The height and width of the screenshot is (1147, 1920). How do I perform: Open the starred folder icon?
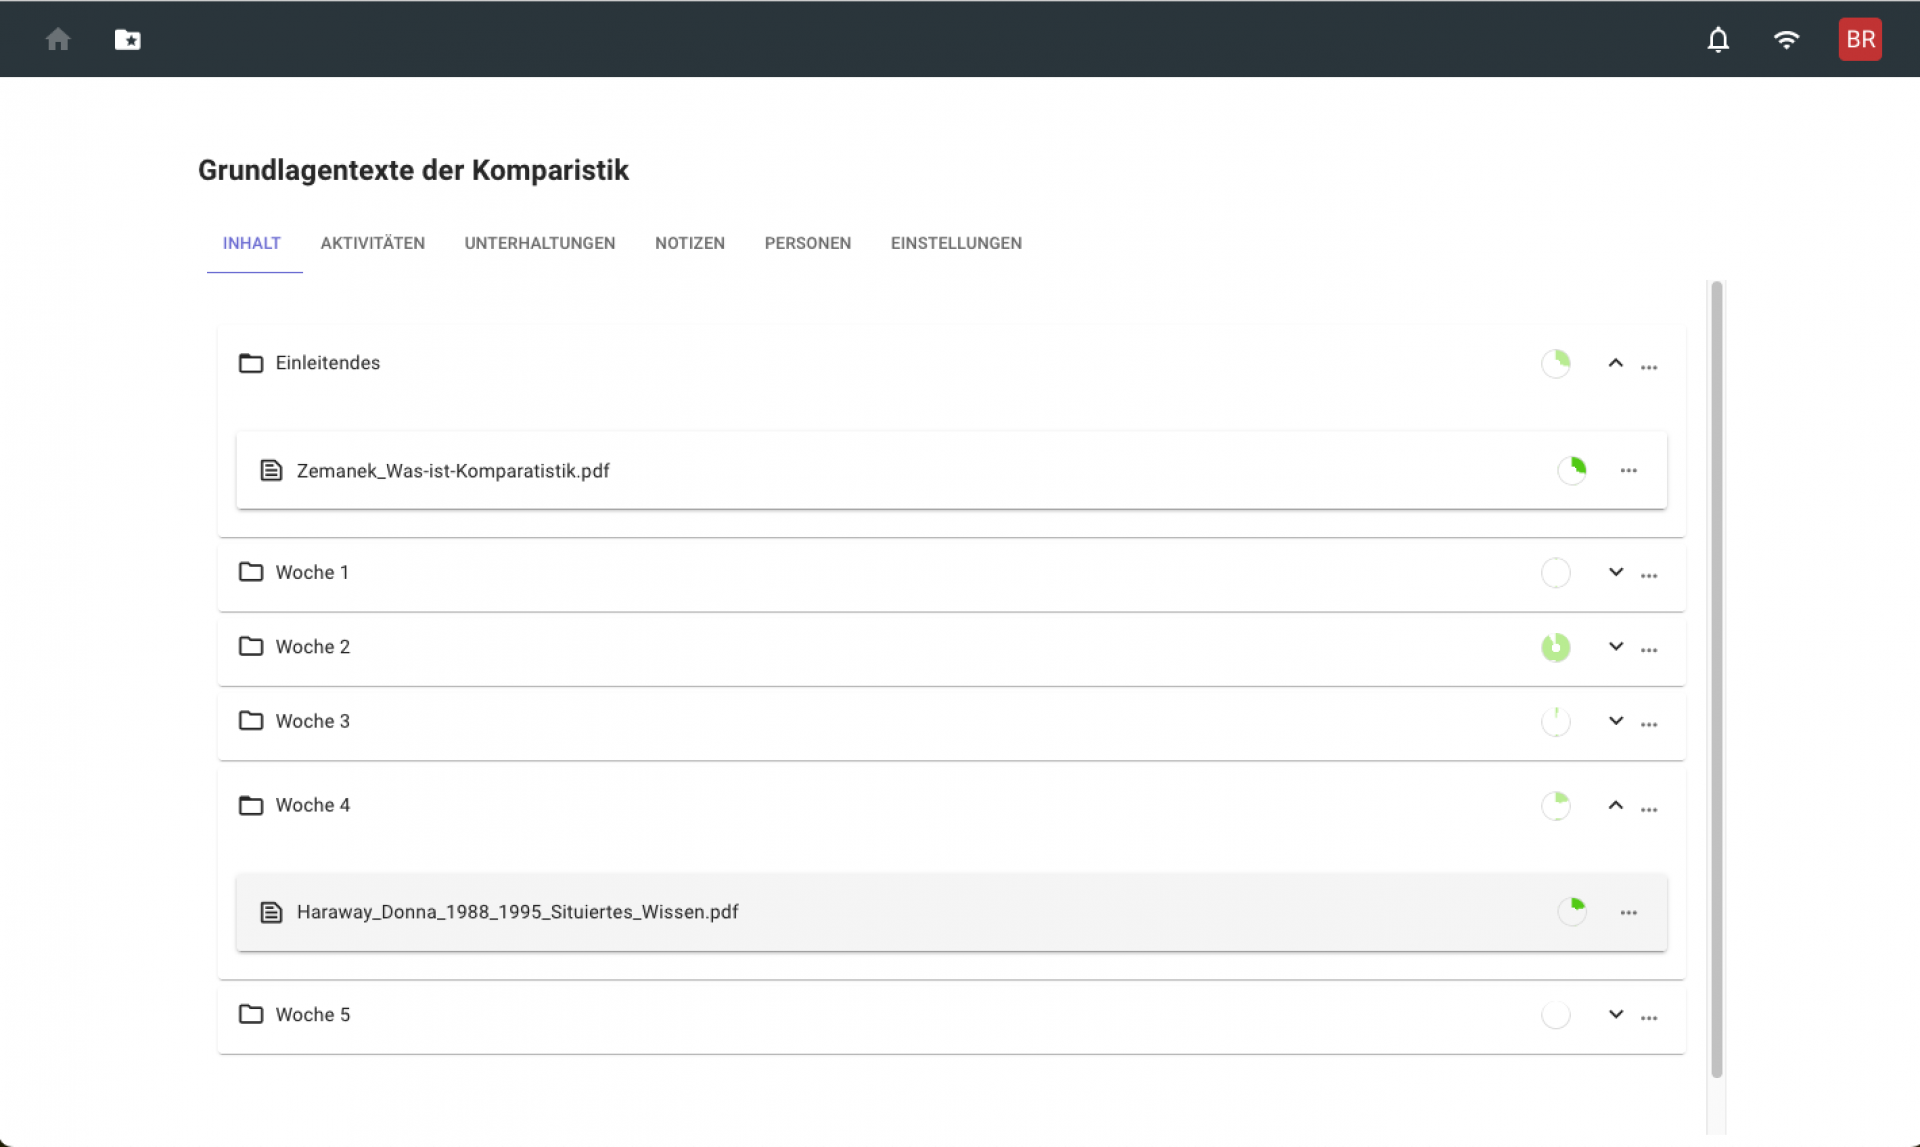click(127, 39)
